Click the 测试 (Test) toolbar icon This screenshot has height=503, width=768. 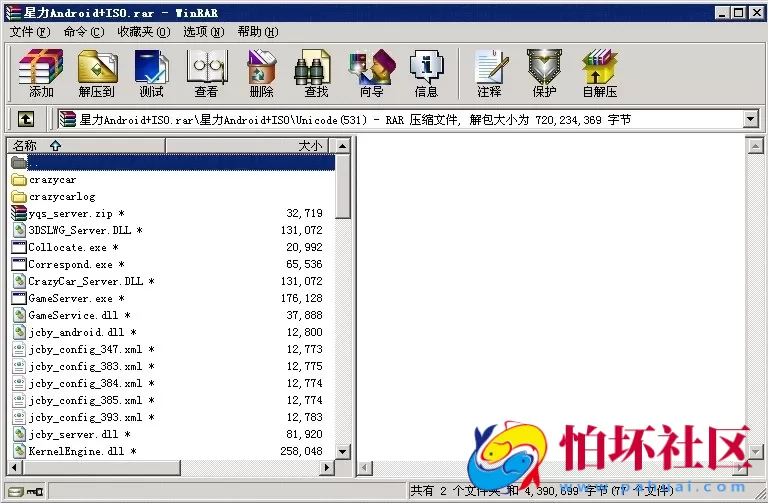pos(151,73)
